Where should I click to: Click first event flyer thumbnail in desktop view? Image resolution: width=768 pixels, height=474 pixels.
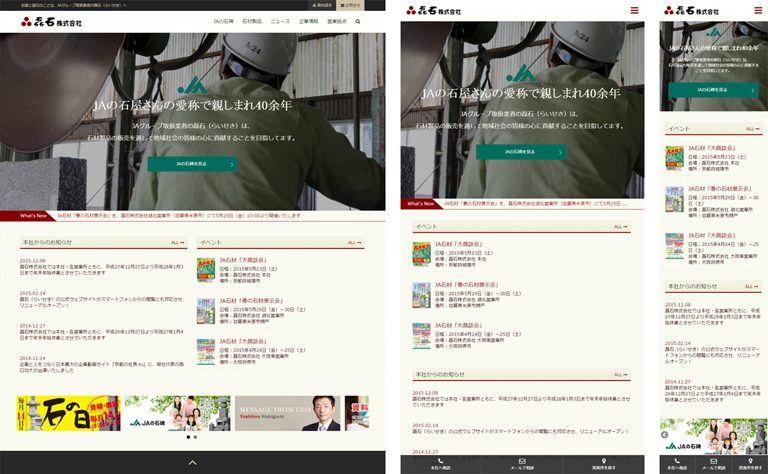[x=206, y=270]
